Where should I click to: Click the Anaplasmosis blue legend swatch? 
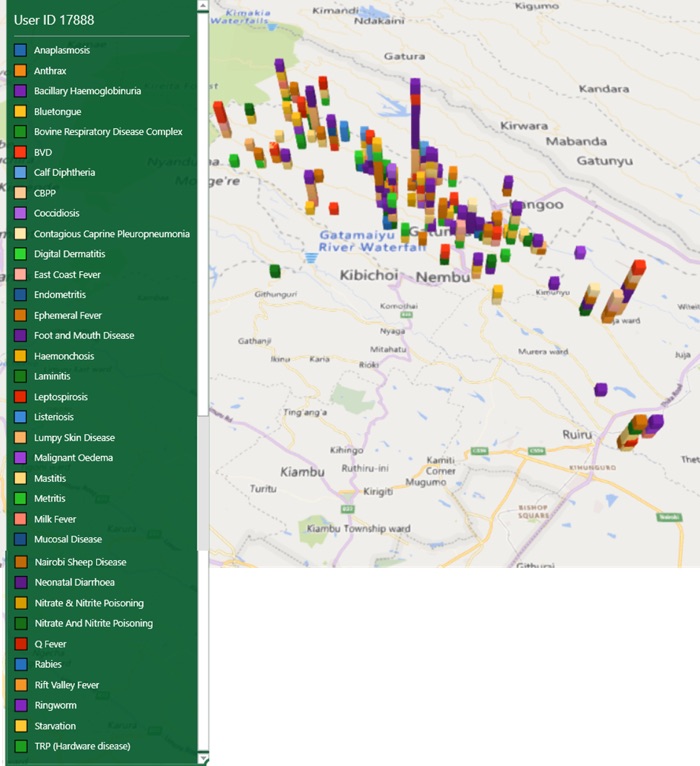pyautogui.click(x=21, y=50)
